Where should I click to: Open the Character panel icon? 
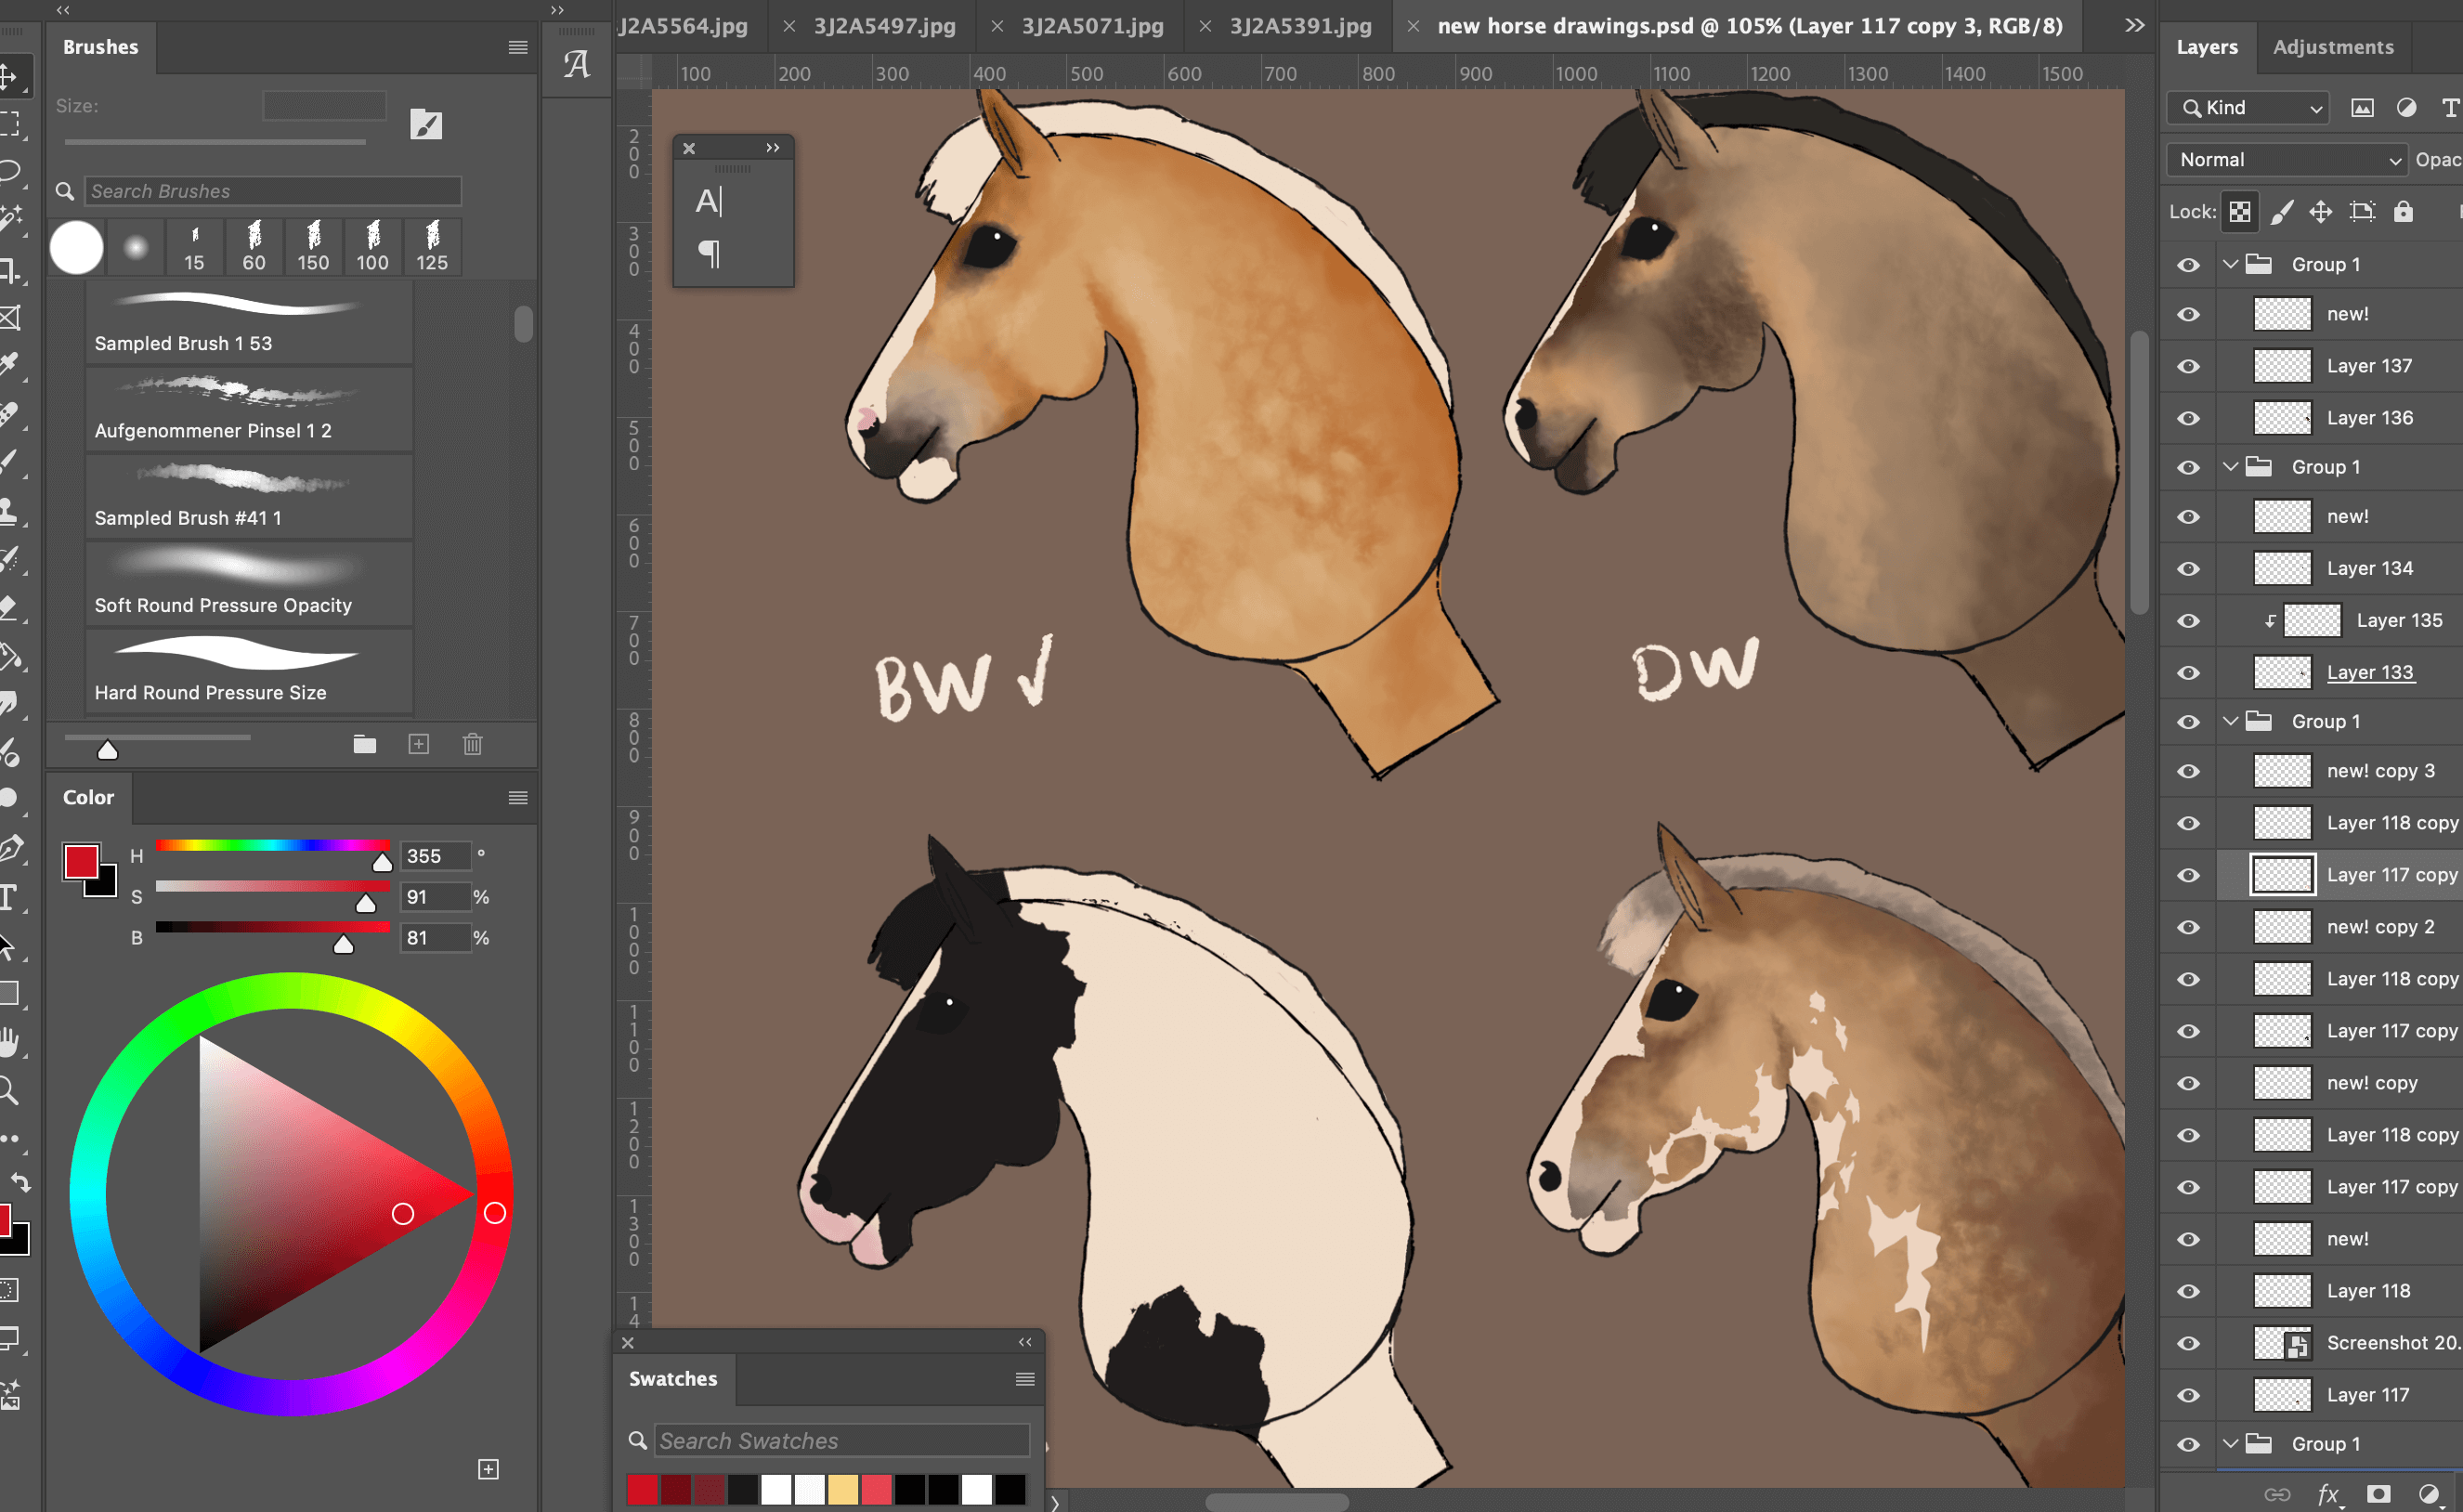(708, 201)
